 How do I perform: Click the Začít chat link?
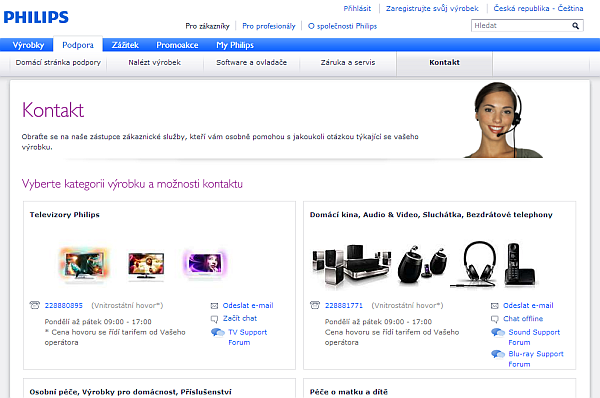tap(240, 318)
